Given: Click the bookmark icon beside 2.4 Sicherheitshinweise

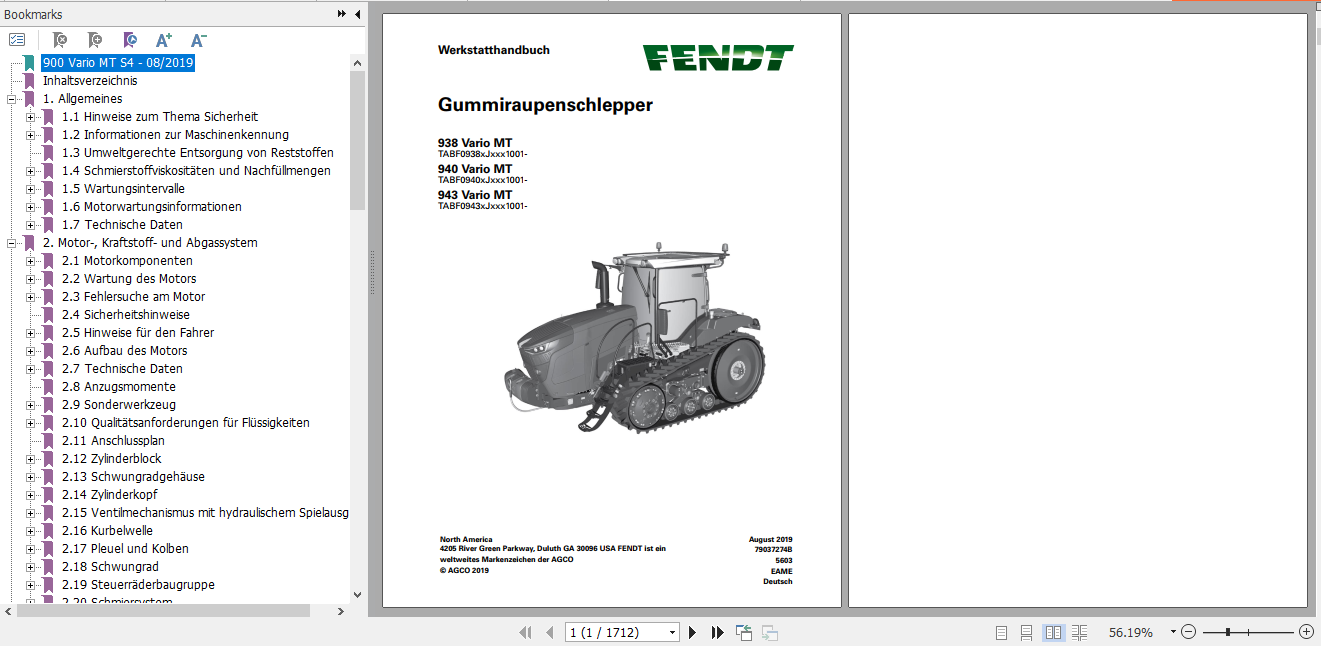Looking at the screenshot, I should tap(48, 315).
